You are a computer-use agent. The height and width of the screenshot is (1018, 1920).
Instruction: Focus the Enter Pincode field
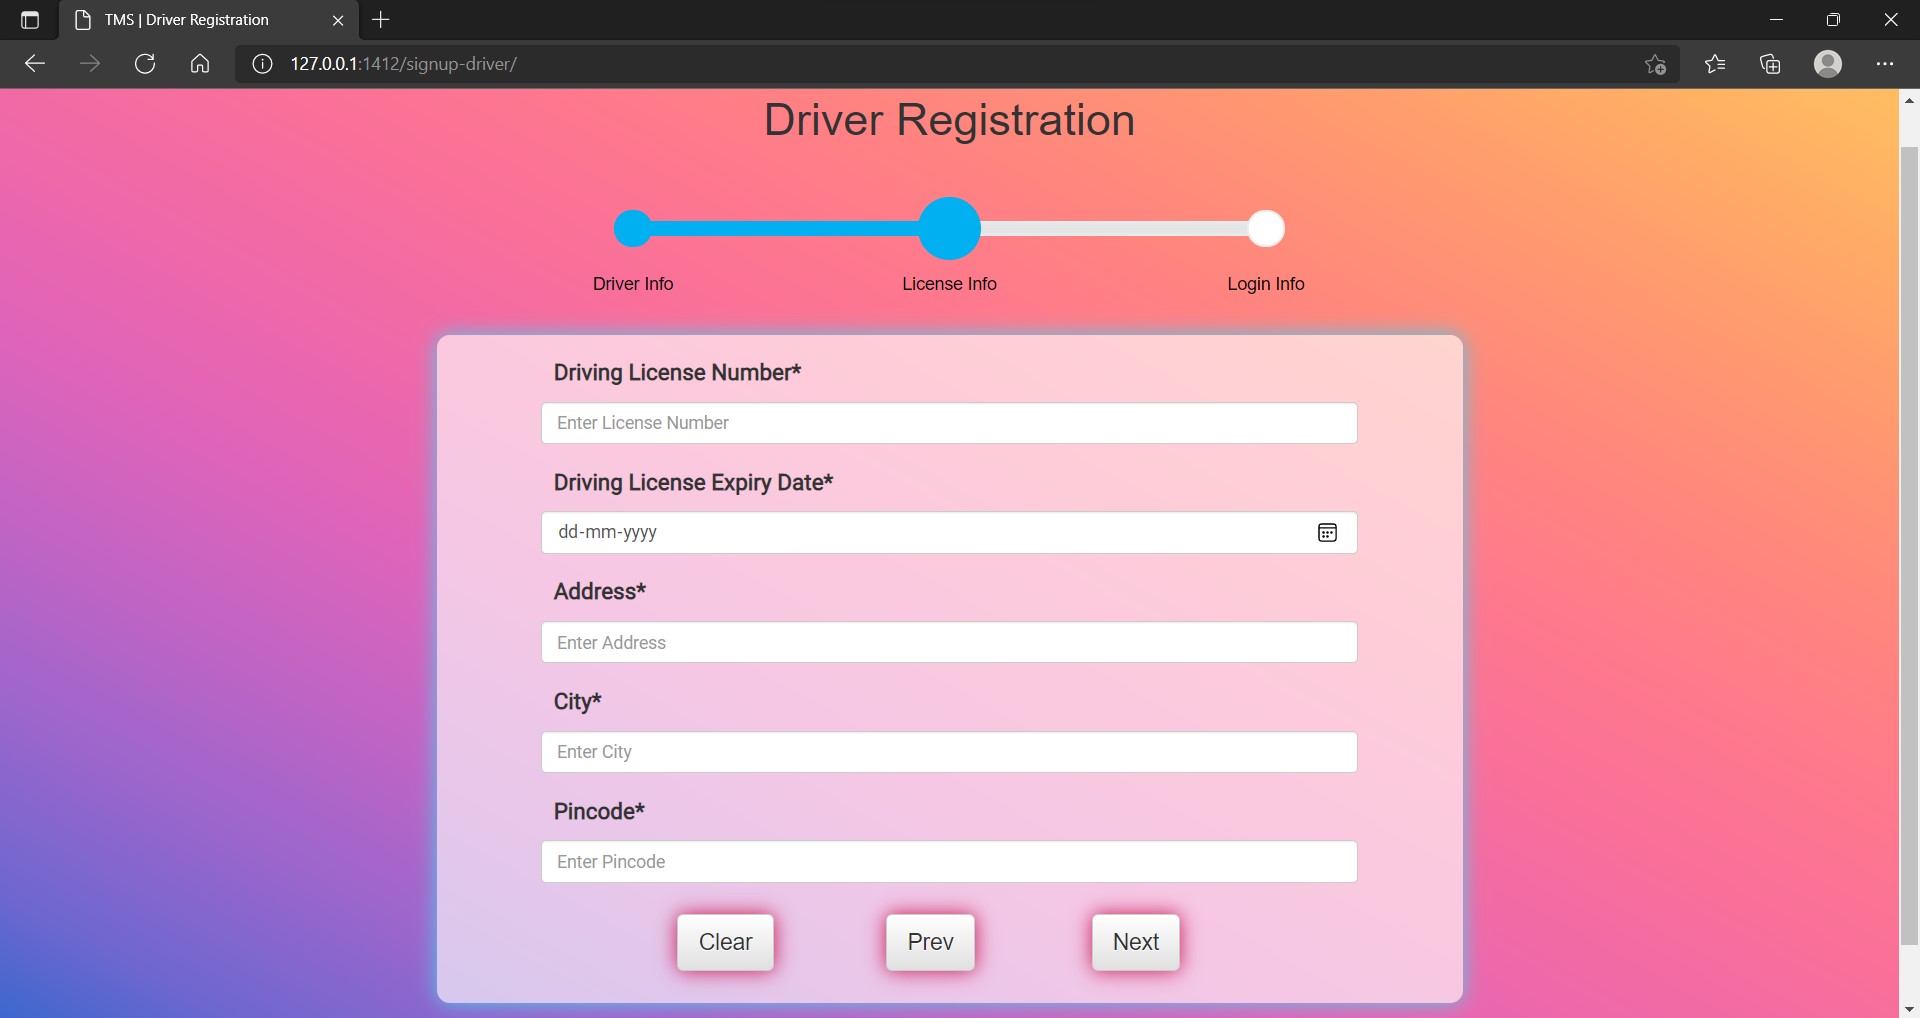click(x=949, y=862)
